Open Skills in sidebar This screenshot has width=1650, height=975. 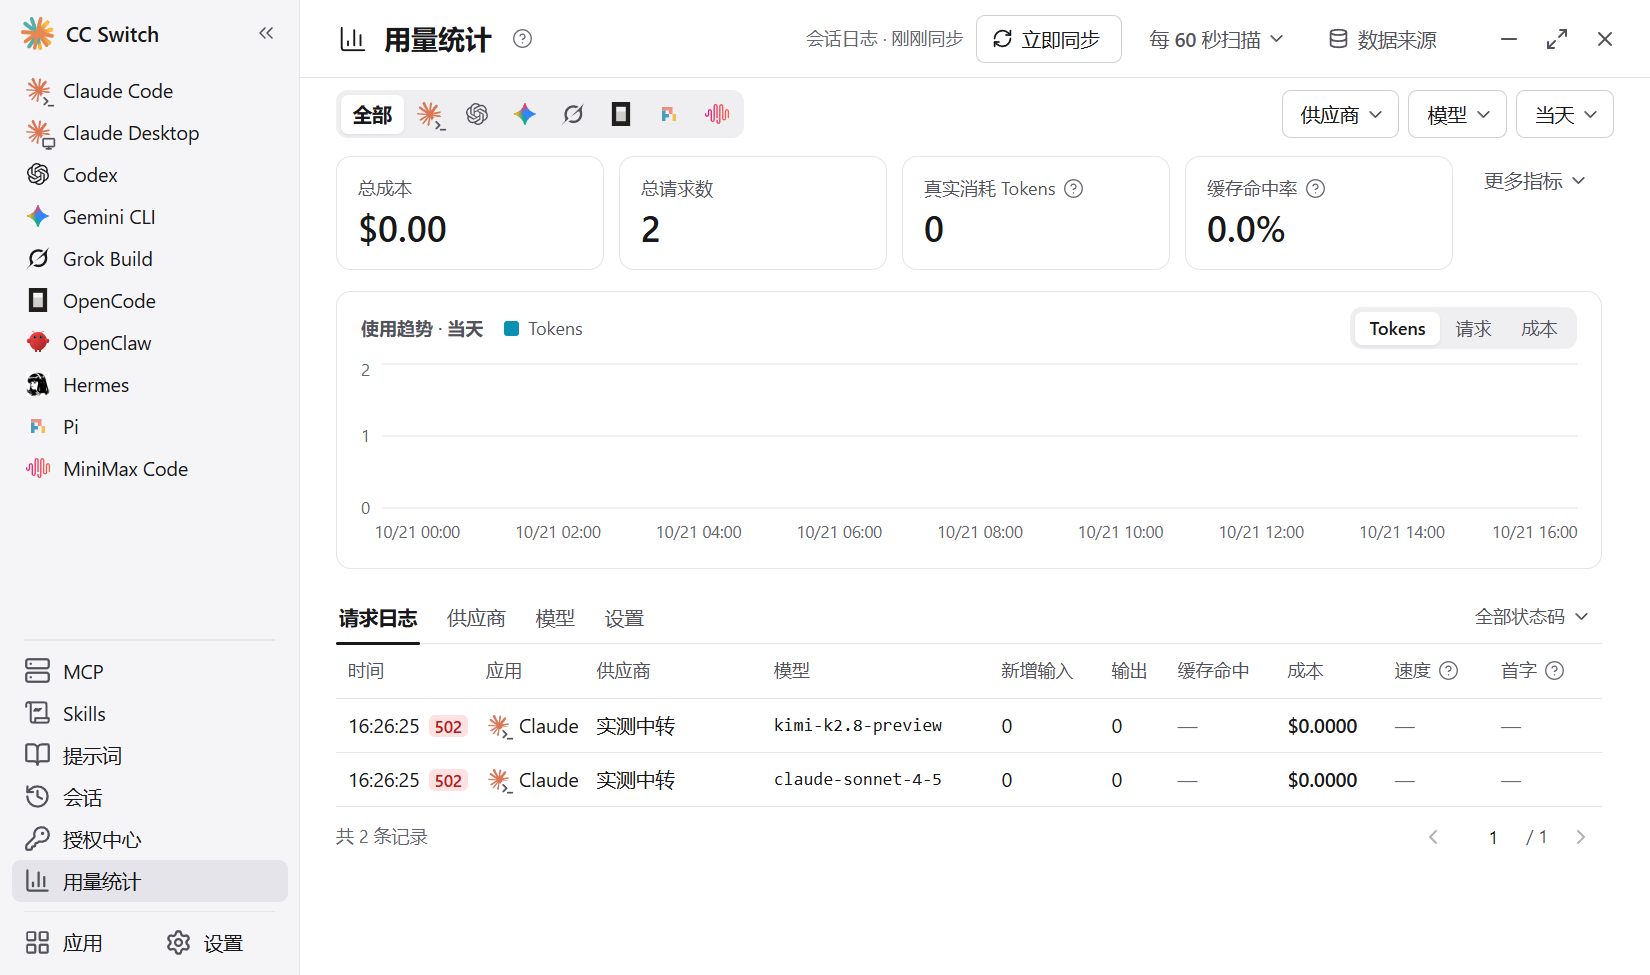[x=150, y=714]
